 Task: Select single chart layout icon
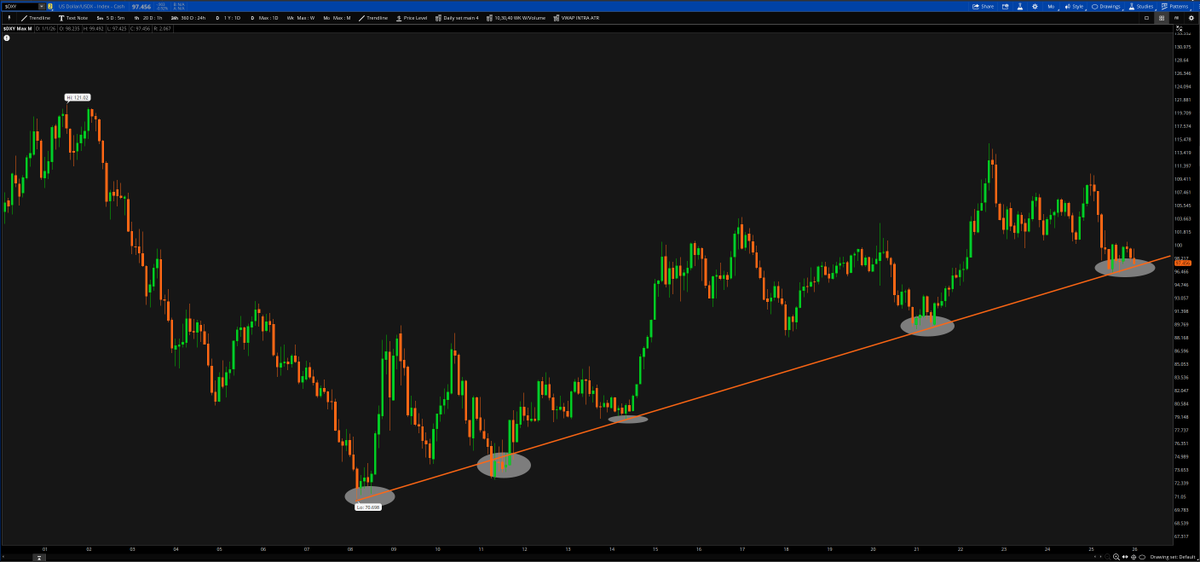pyautogui.click(x=1146, y=18)
